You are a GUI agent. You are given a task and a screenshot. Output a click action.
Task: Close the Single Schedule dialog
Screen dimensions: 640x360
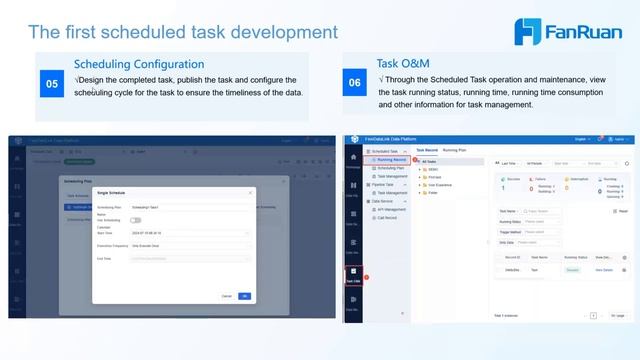point(250,193)
